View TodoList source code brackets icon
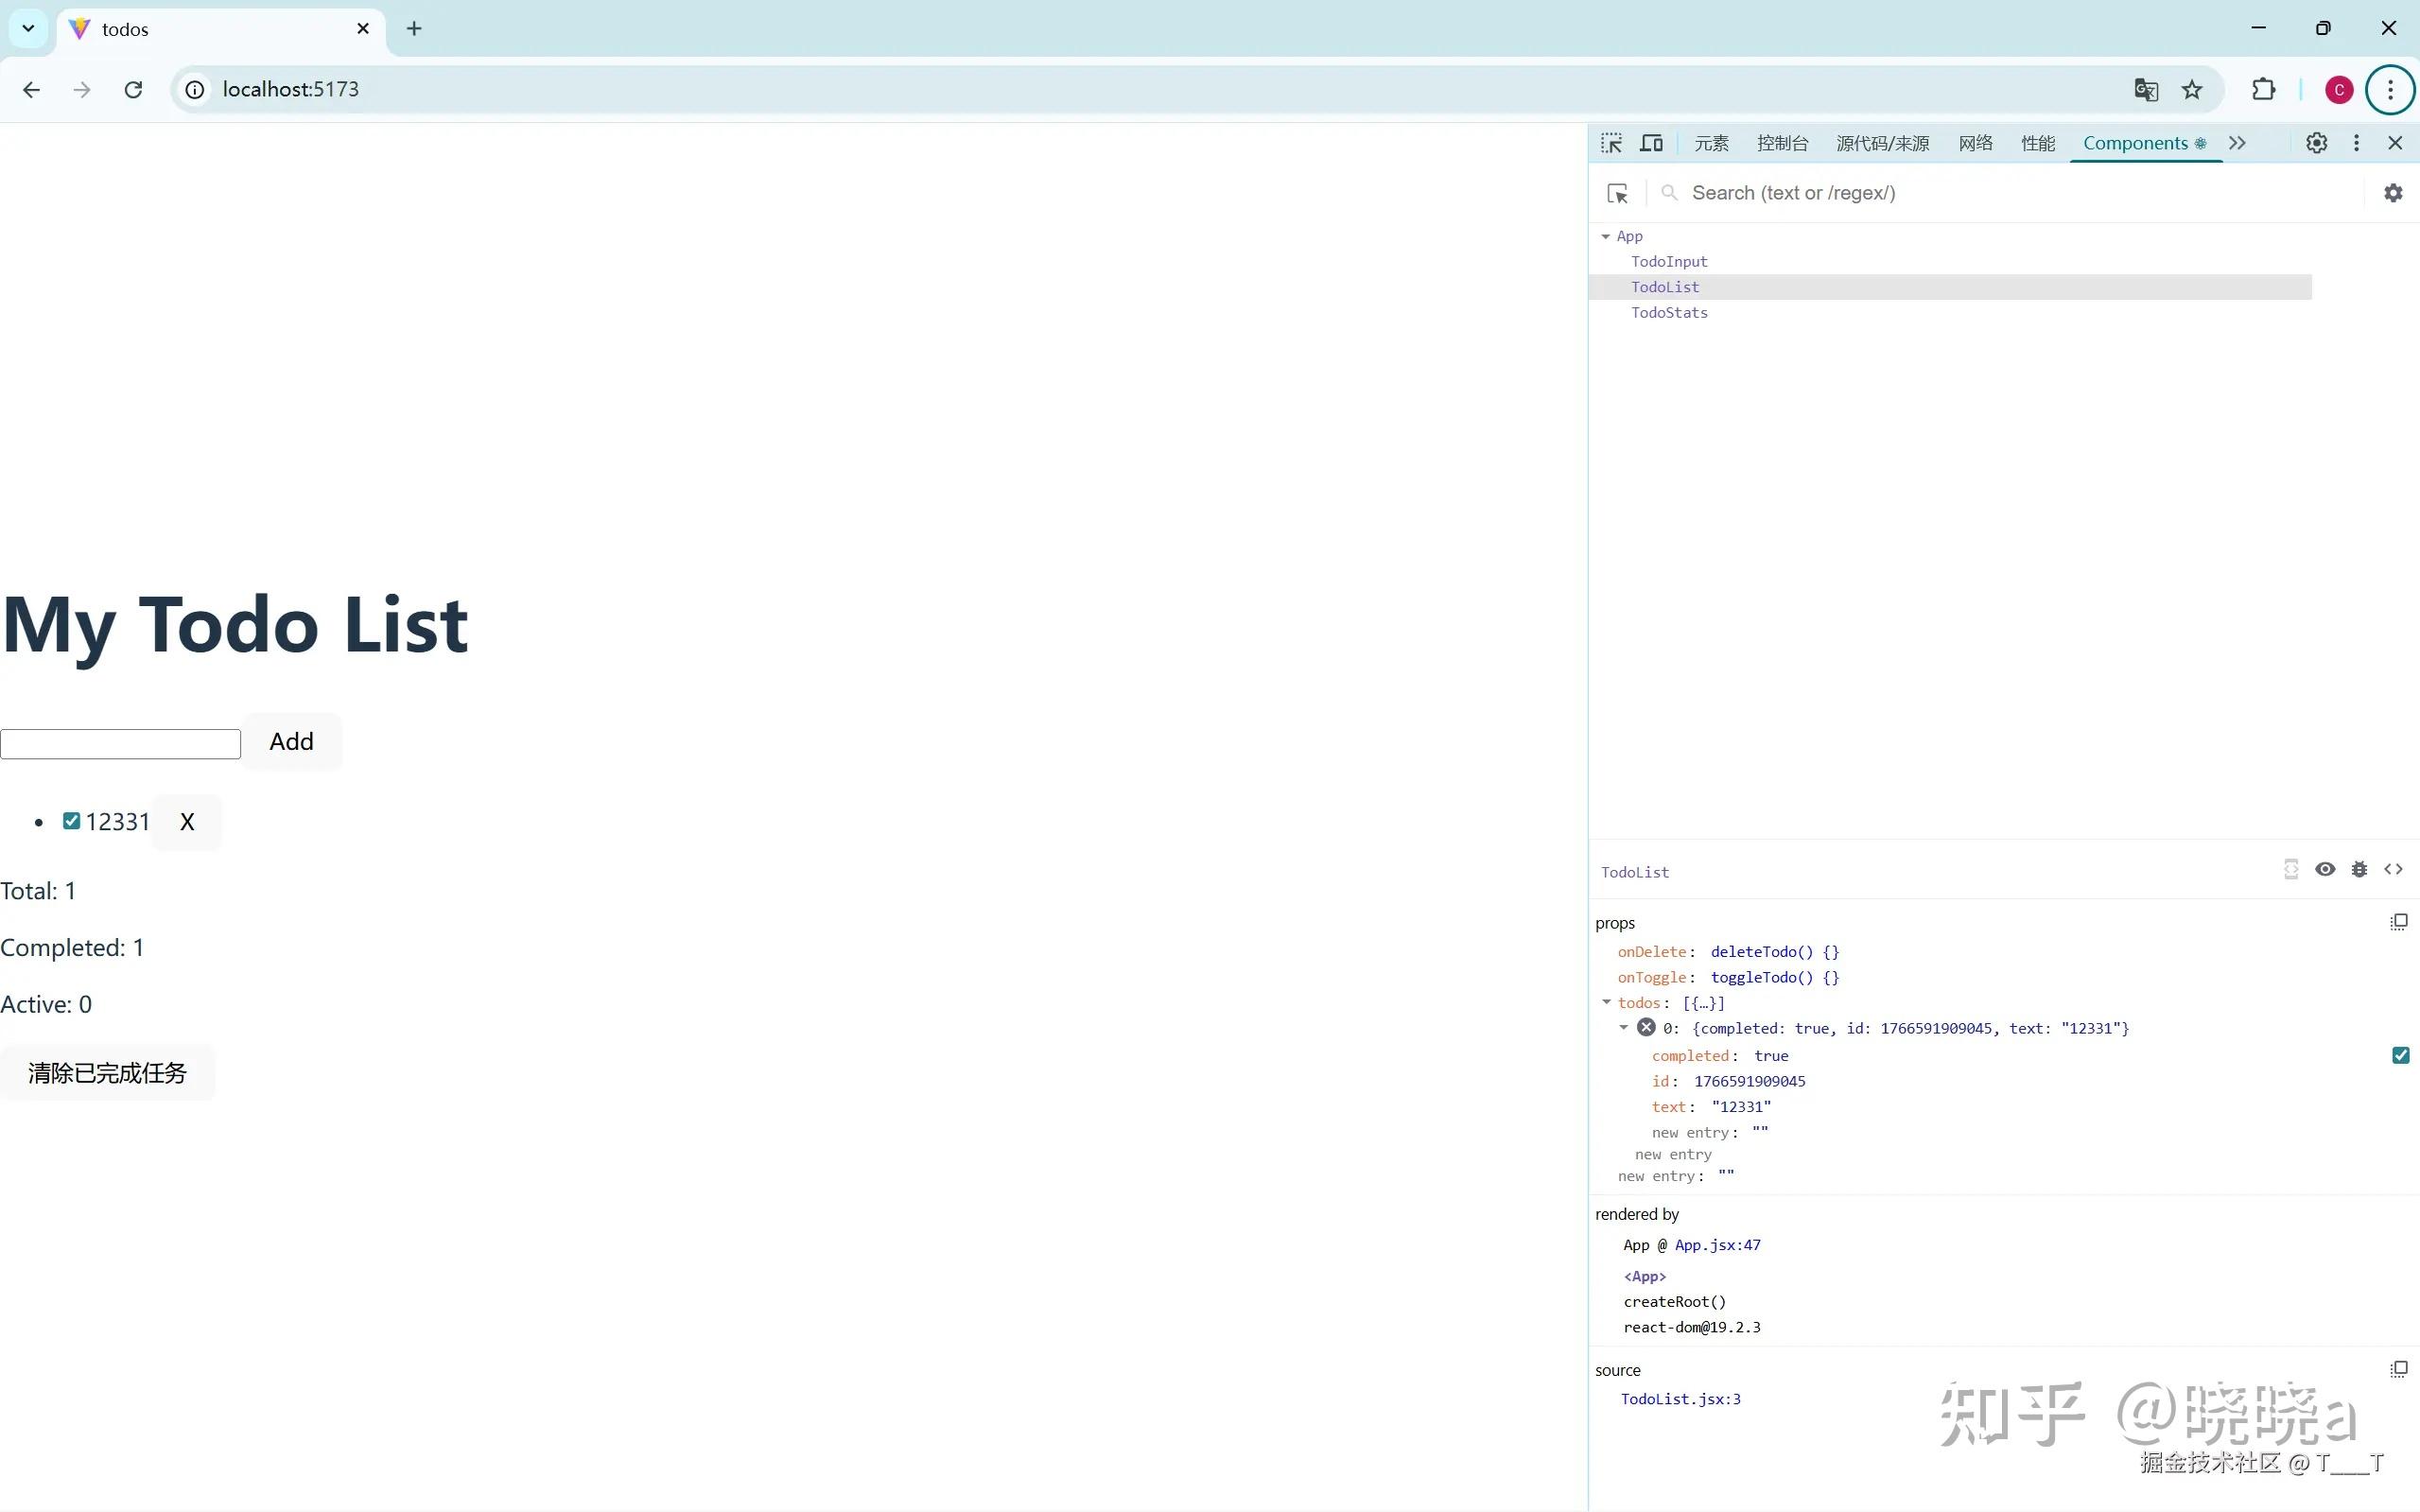Image resolution: width=2420 pixels, height=1512 pixels. click(2393, 869)
